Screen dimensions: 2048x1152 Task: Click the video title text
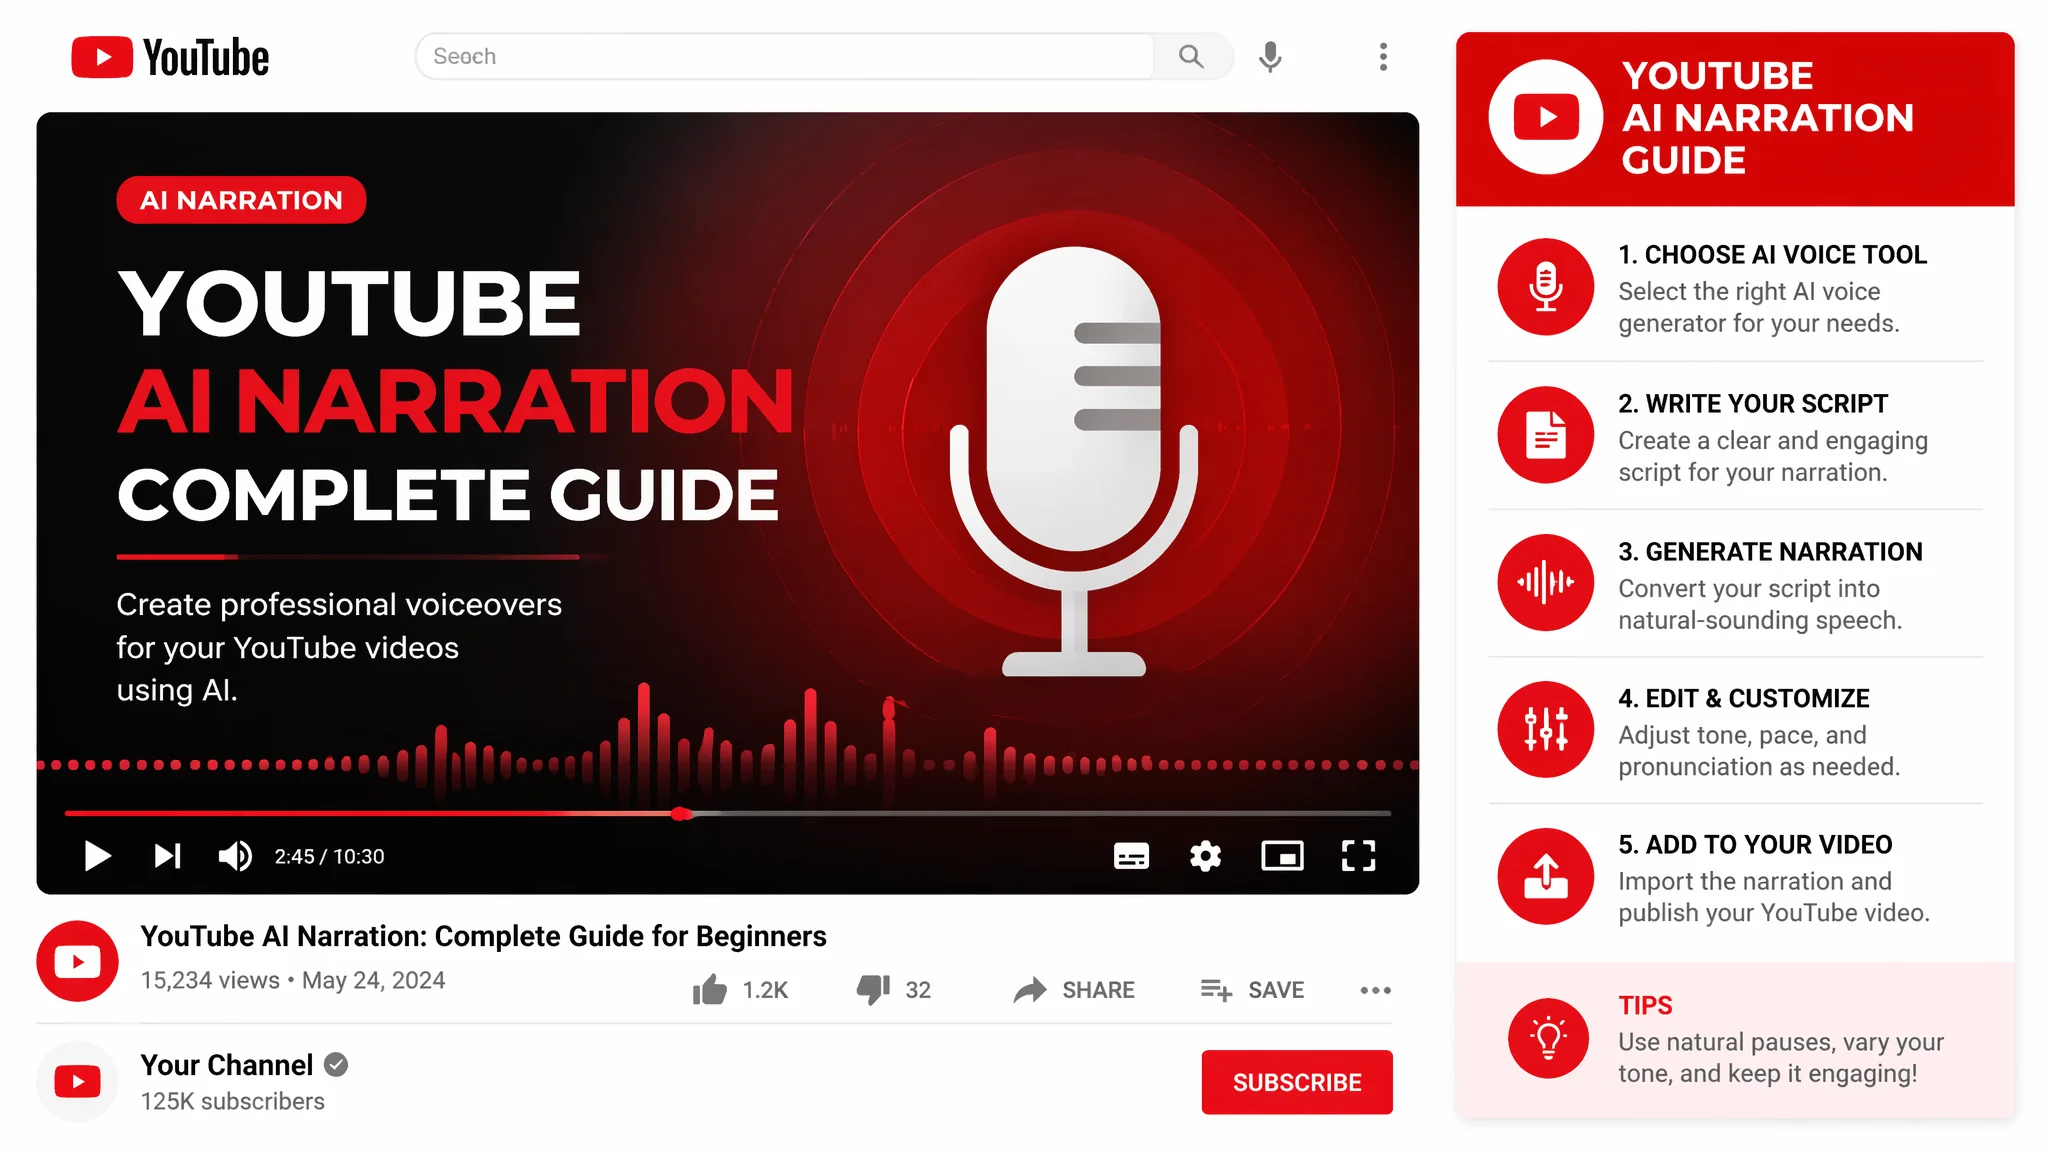tap(483, 936)
